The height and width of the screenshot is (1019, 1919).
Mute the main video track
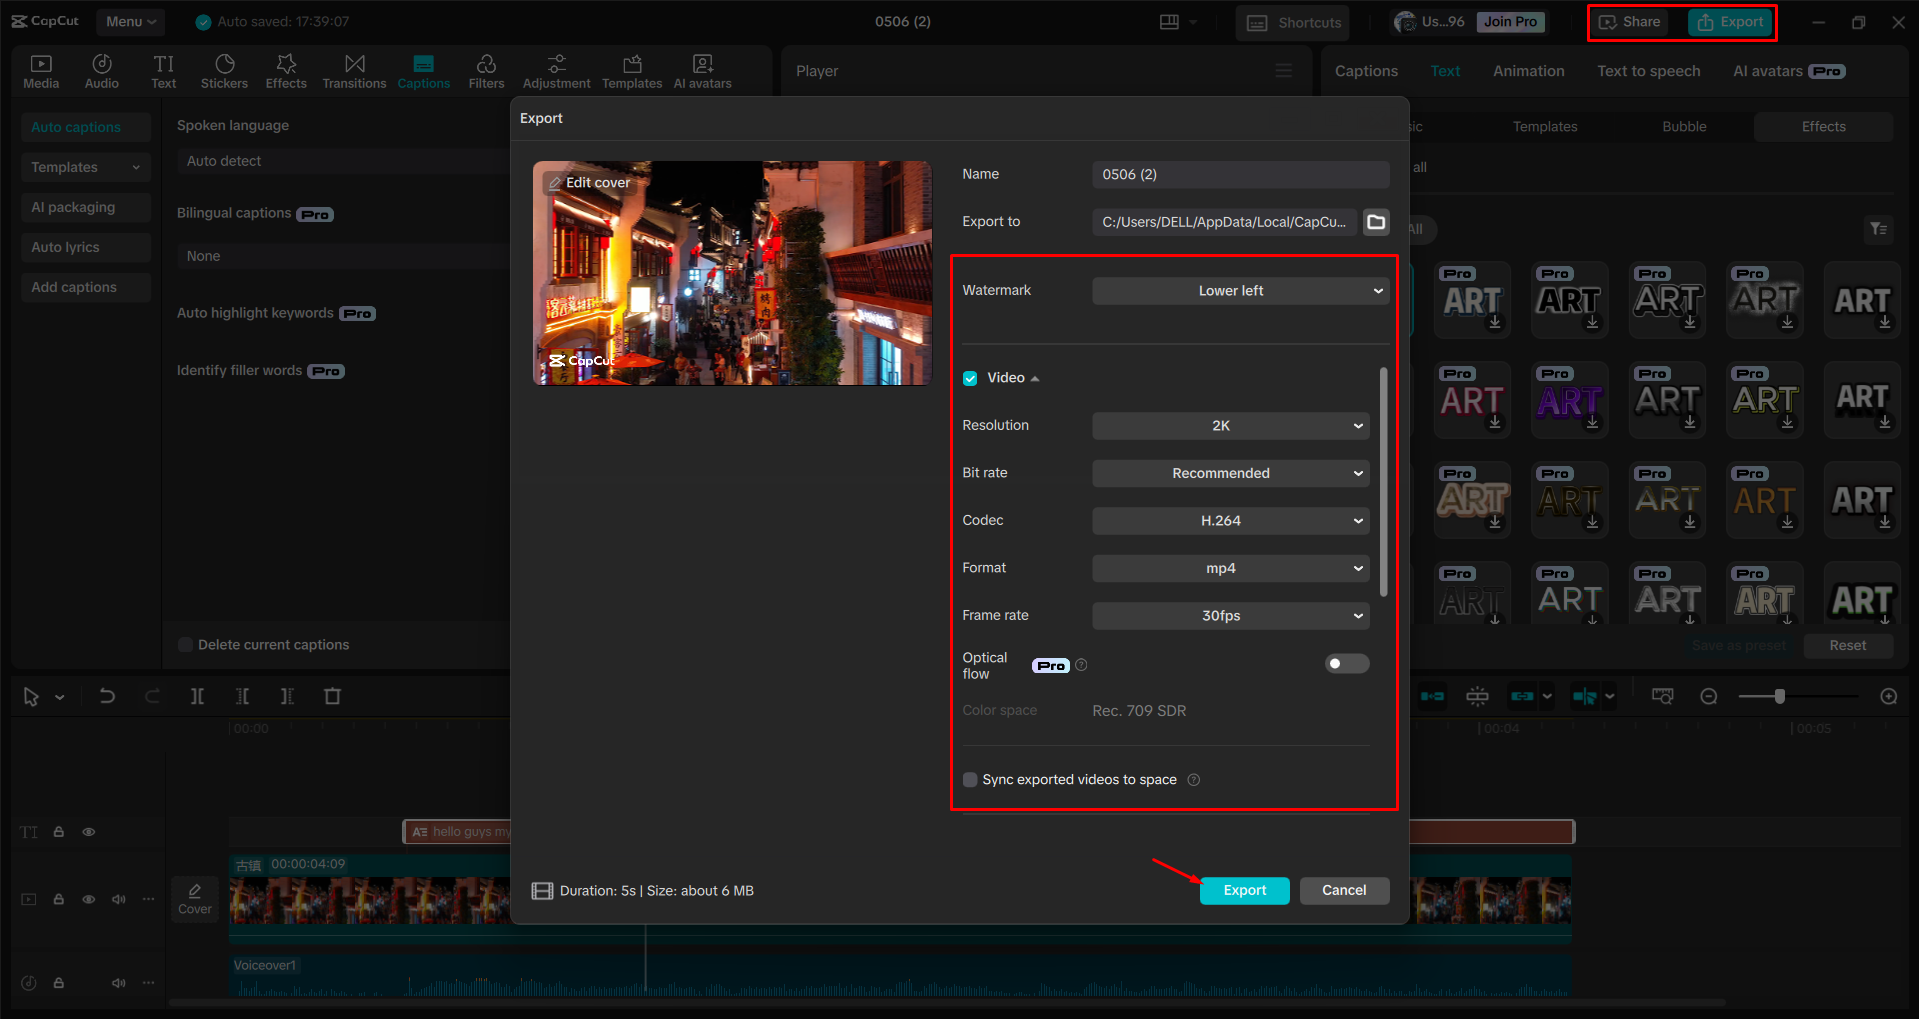[x=119, y=899]
